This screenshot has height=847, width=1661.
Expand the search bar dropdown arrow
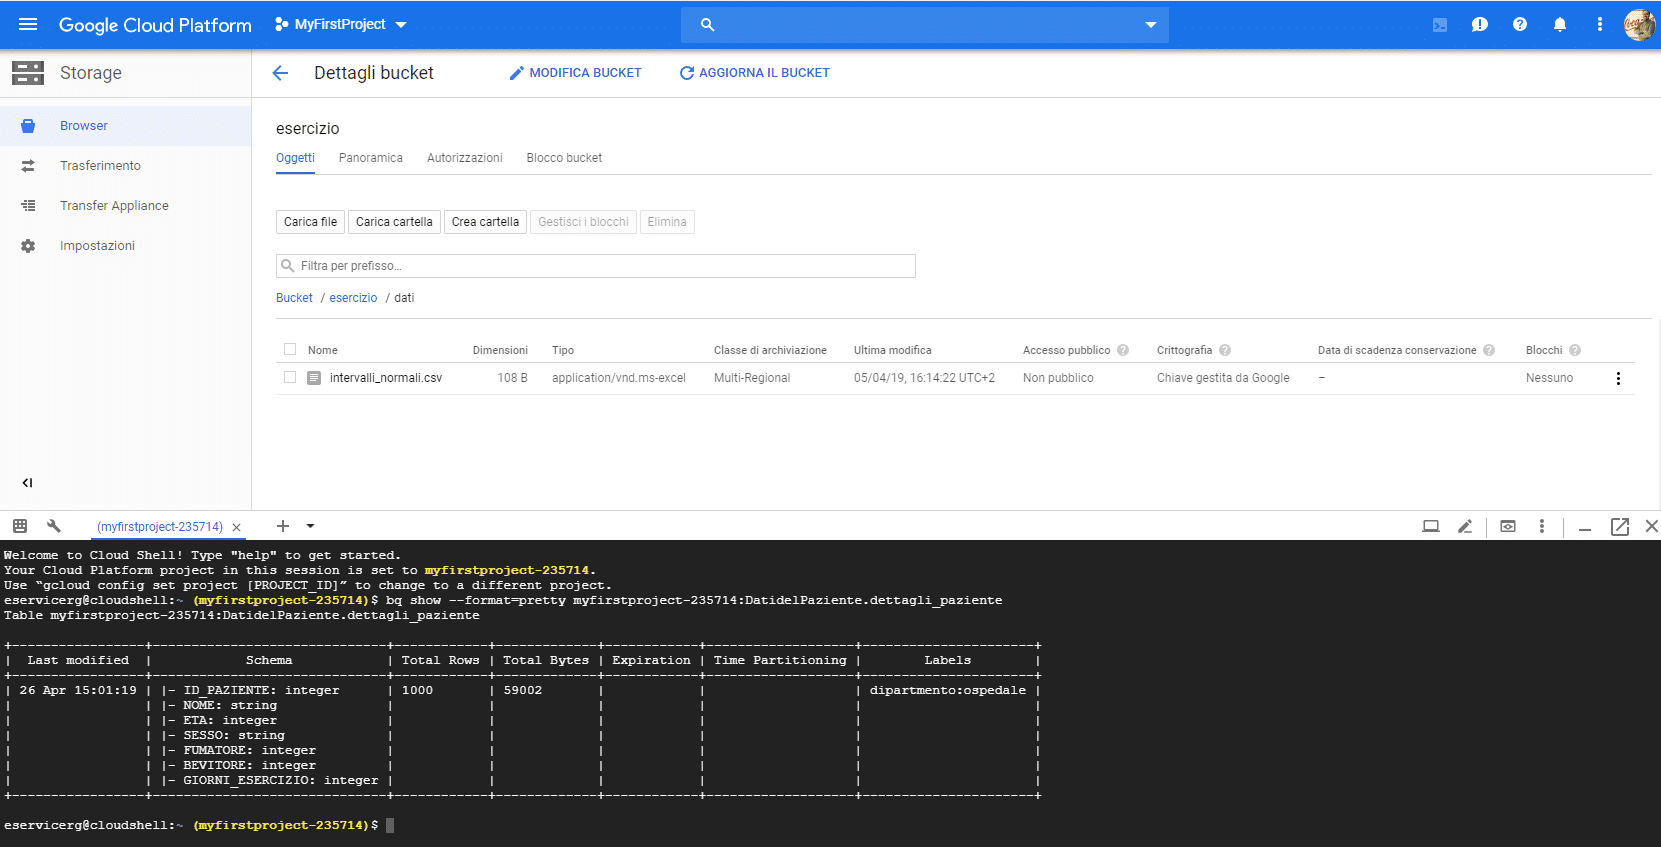coord(1151,25)
